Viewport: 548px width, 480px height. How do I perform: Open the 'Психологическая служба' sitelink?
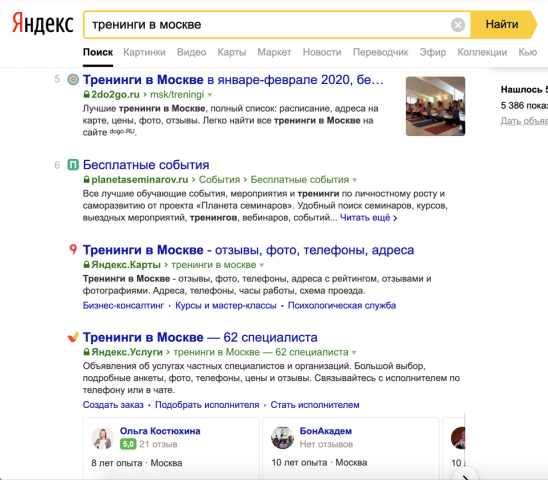point(342,306)
